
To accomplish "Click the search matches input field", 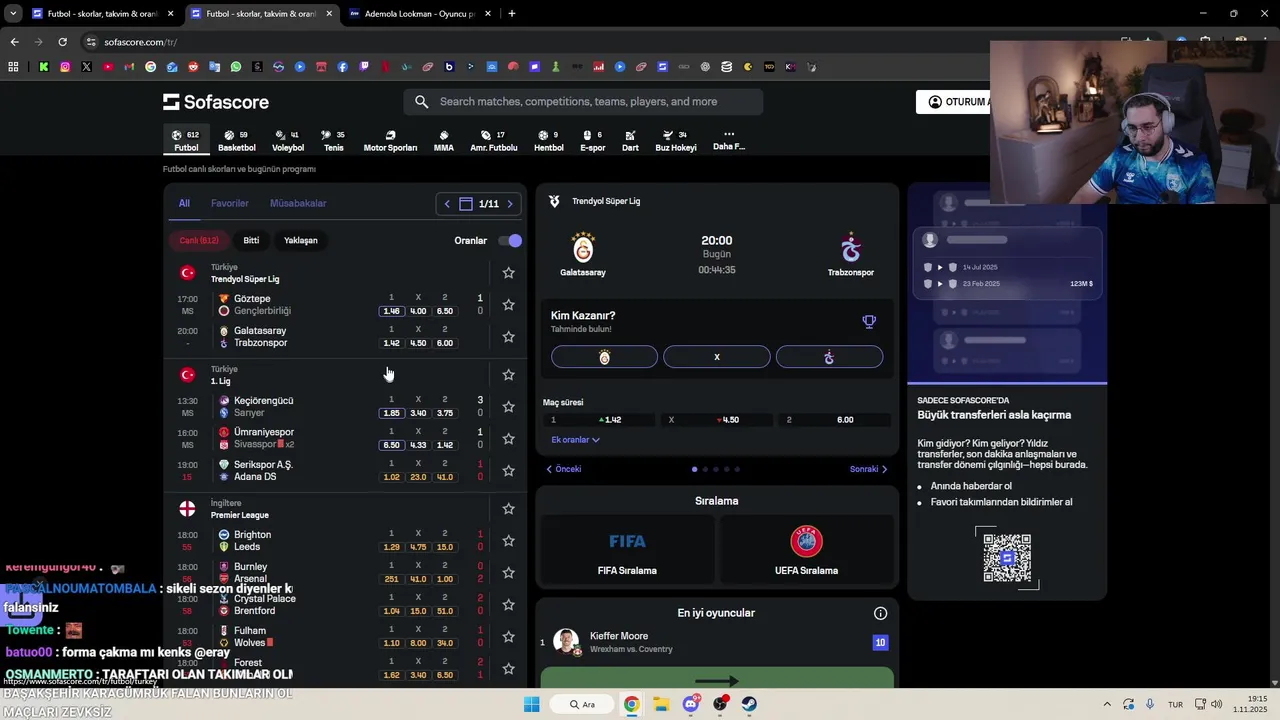I will [x=583, y=101].
